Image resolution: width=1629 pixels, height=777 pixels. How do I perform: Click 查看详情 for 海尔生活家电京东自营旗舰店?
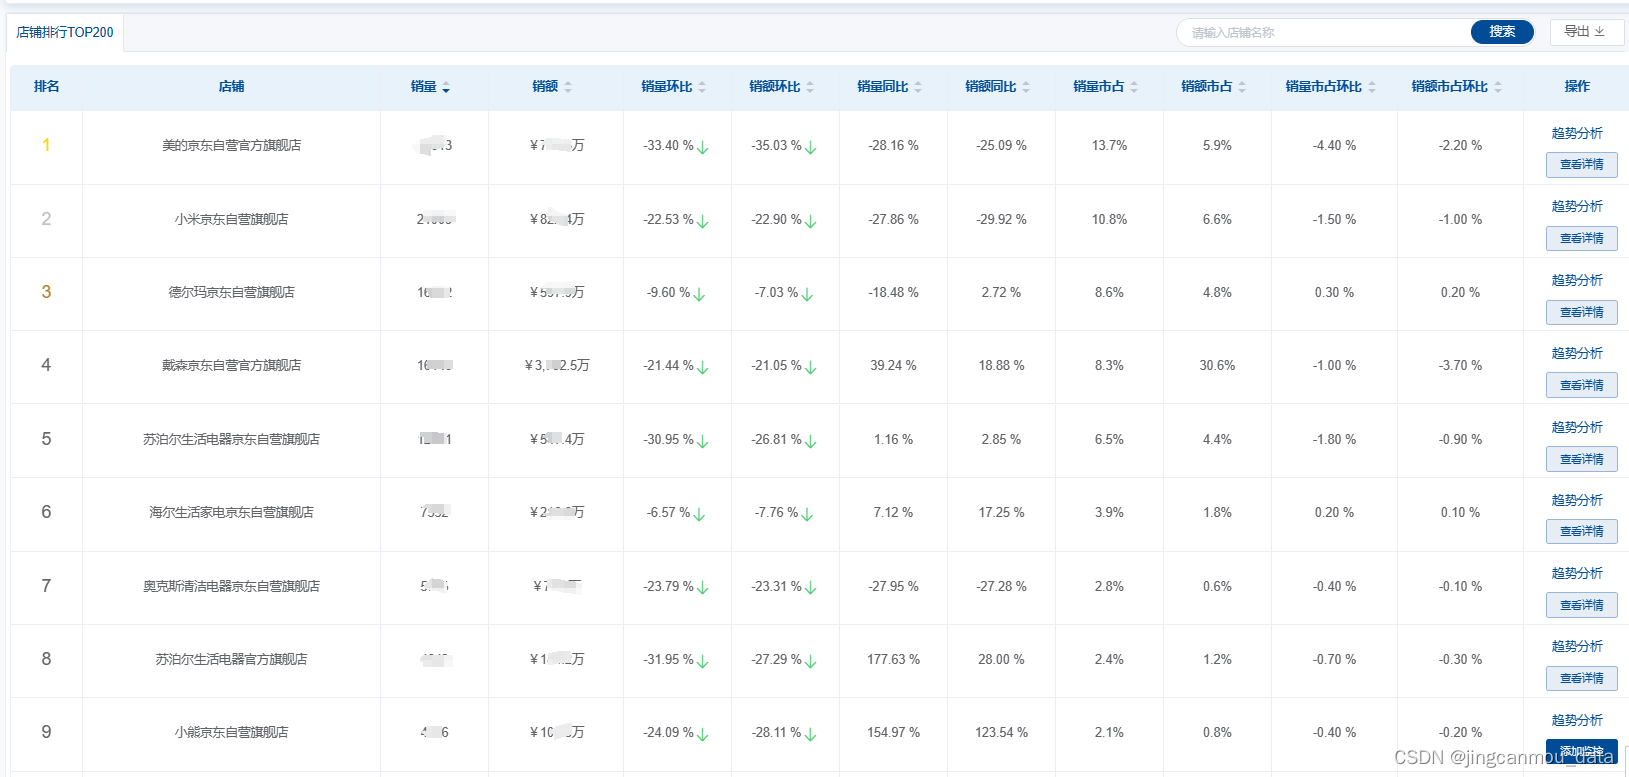click(x=1582, y=531)
